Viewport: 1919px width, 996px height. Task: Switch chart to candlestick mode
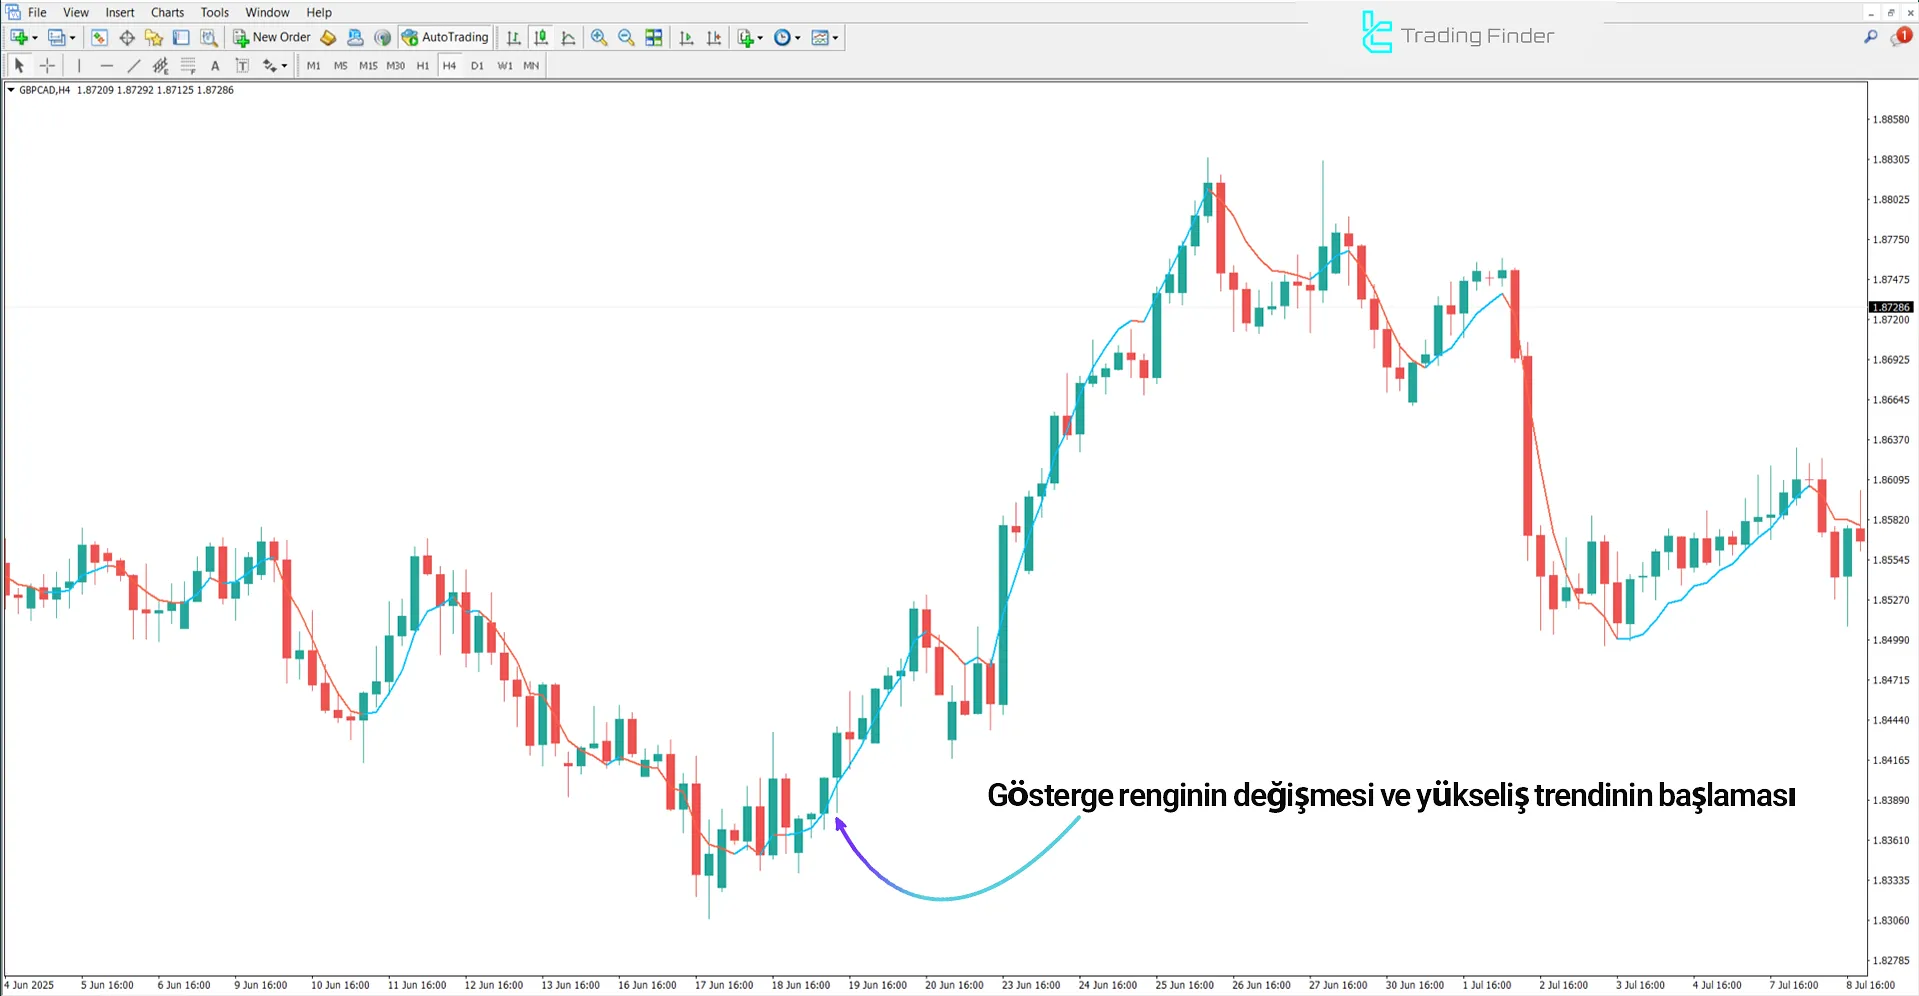tap(541, 38)
